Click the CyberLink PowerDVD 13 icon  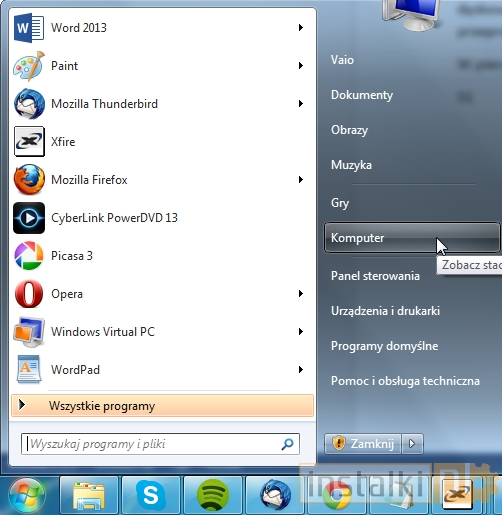[29, 218]
